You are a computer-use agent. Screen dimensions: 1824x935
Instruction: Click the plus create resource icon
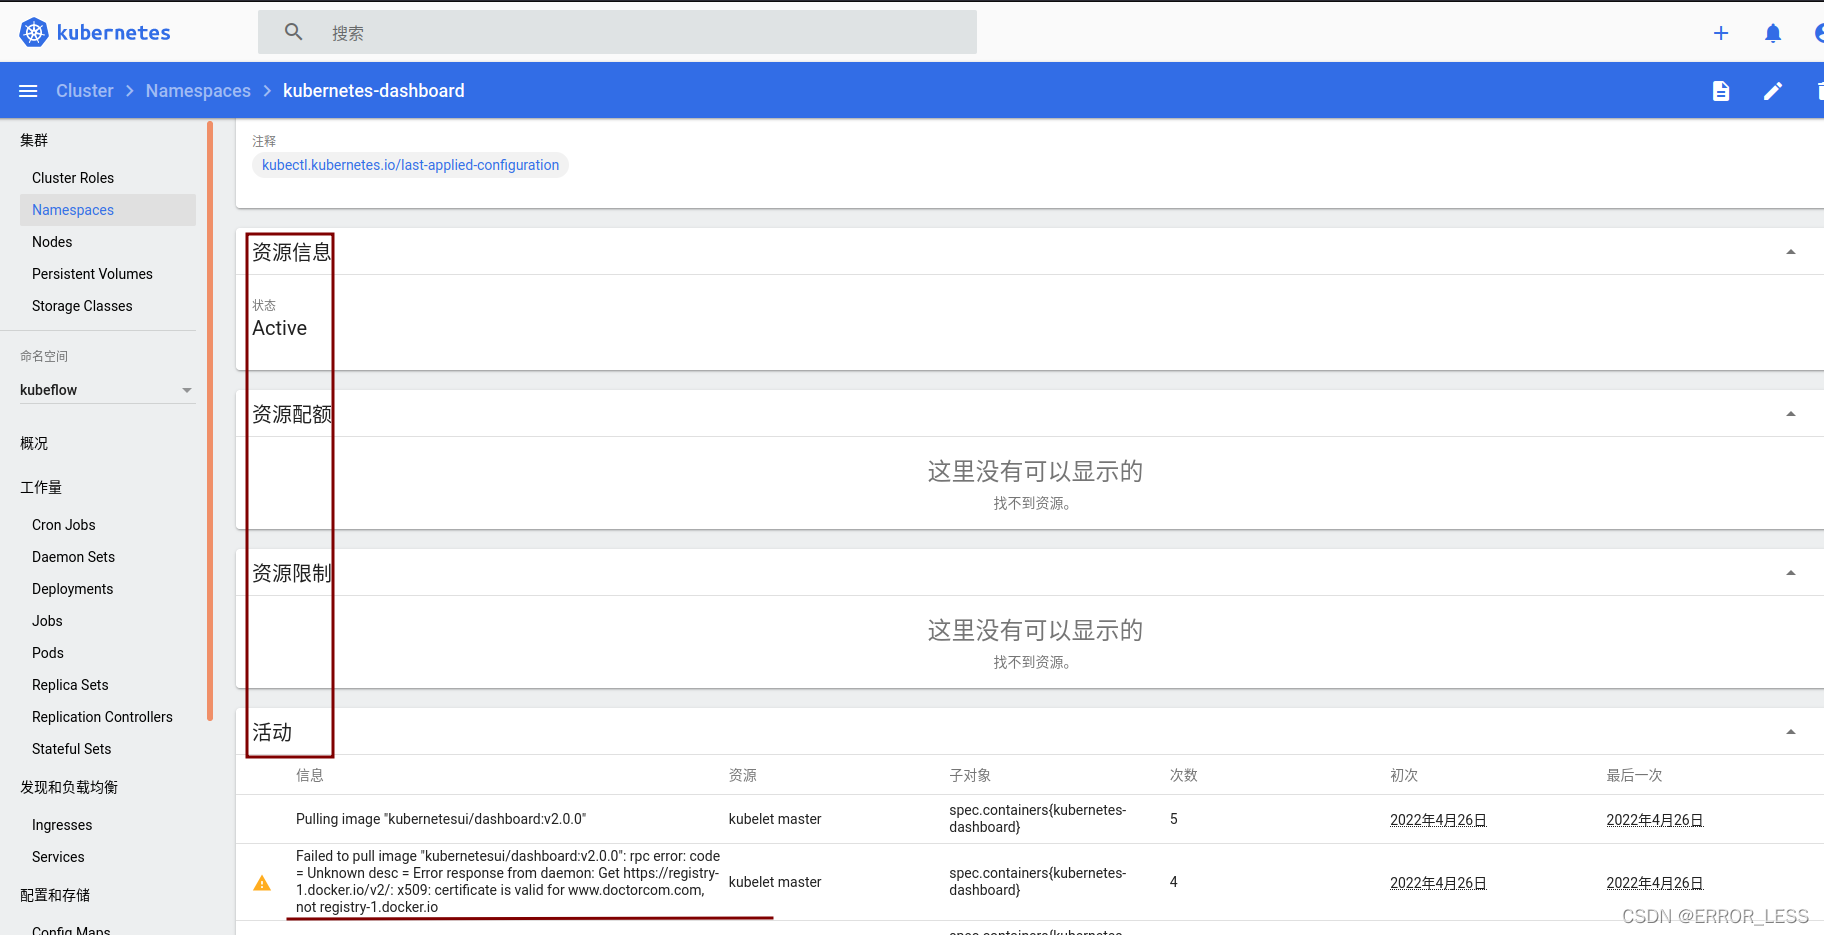coord(1721,33)
